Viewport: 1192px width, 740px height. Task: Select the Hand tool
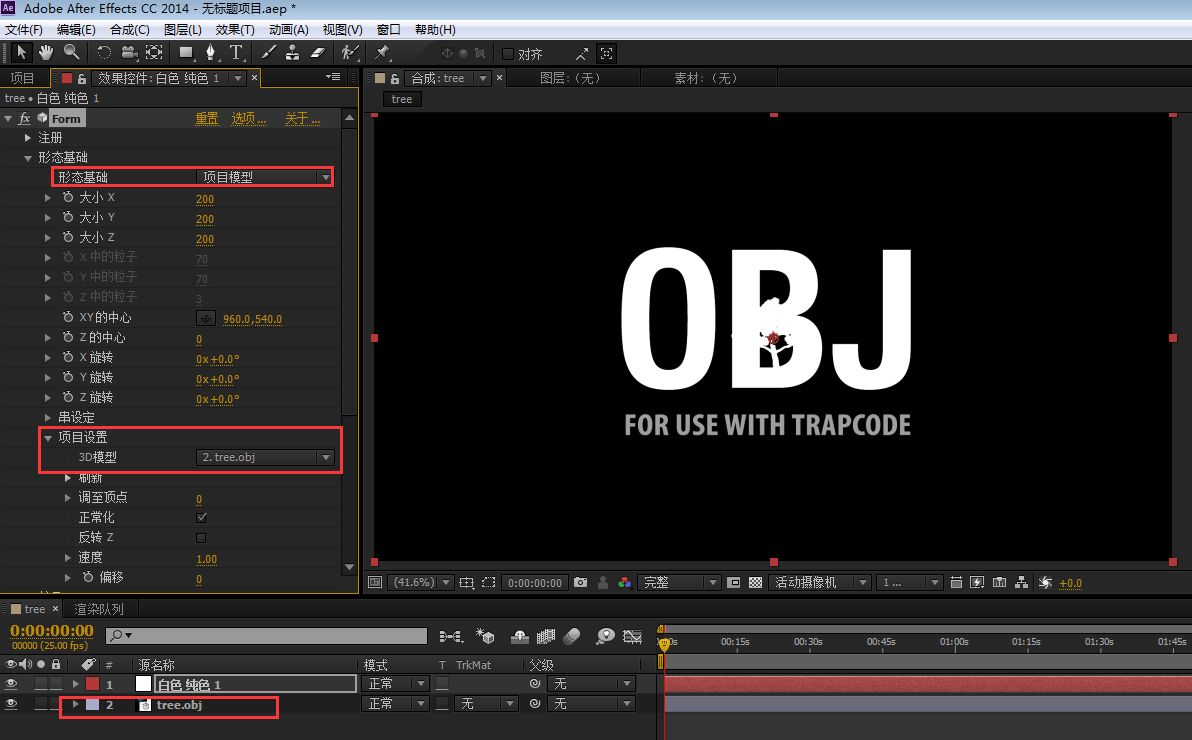(46, 52)
